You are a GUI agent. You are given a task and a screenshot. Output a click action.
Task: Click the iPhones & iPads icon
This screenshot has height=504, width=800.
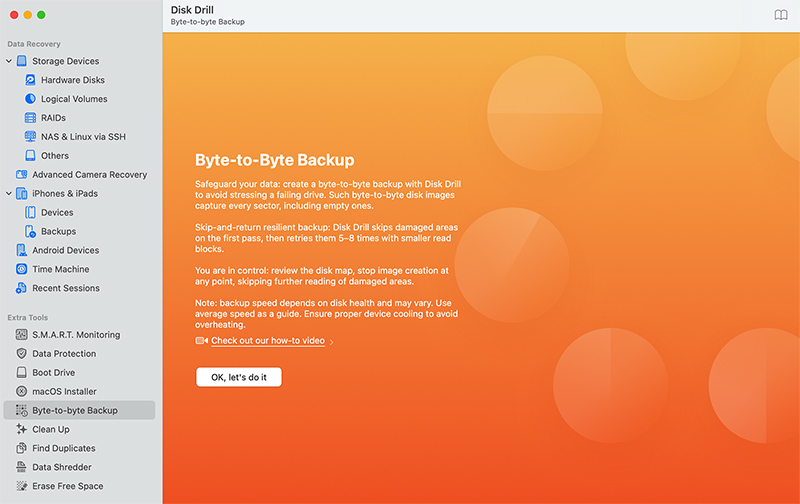21,193
